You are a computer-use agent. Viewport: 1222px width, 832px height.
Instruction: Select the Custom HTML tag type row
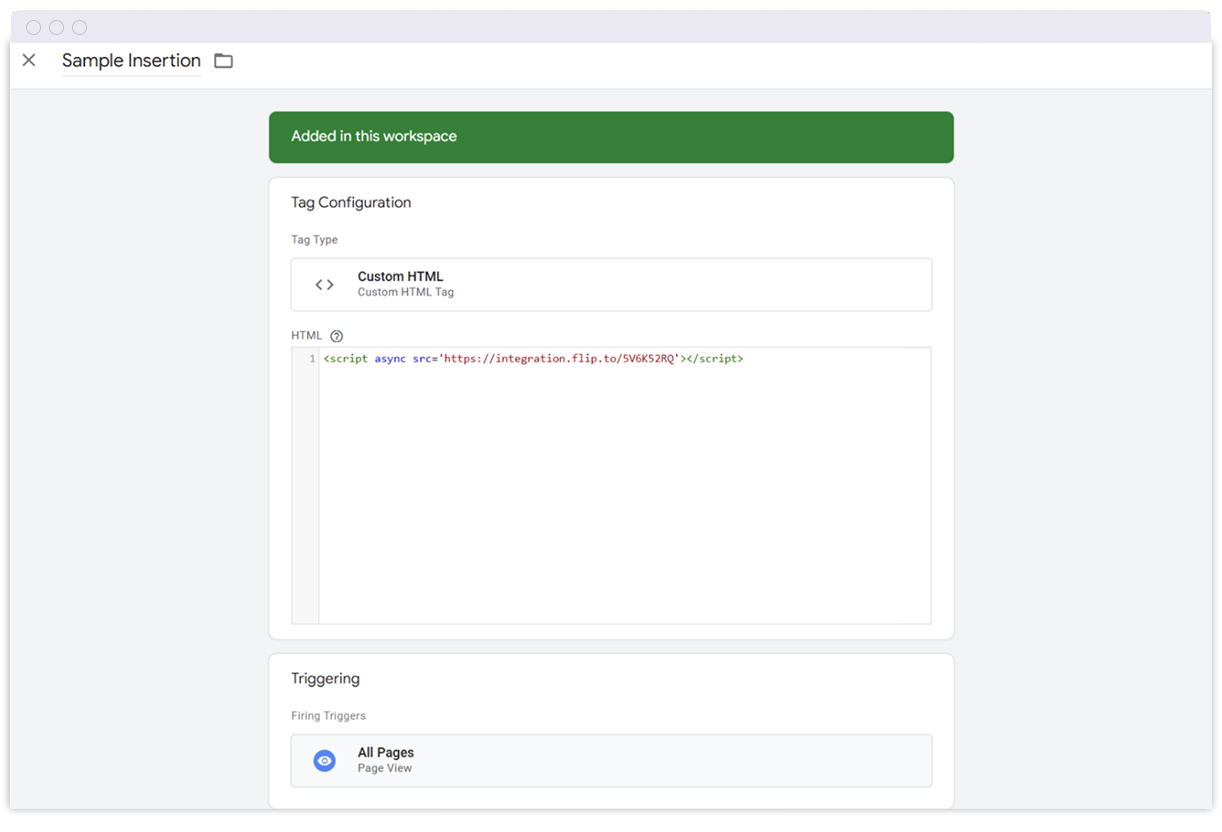(x=610, y=285)
